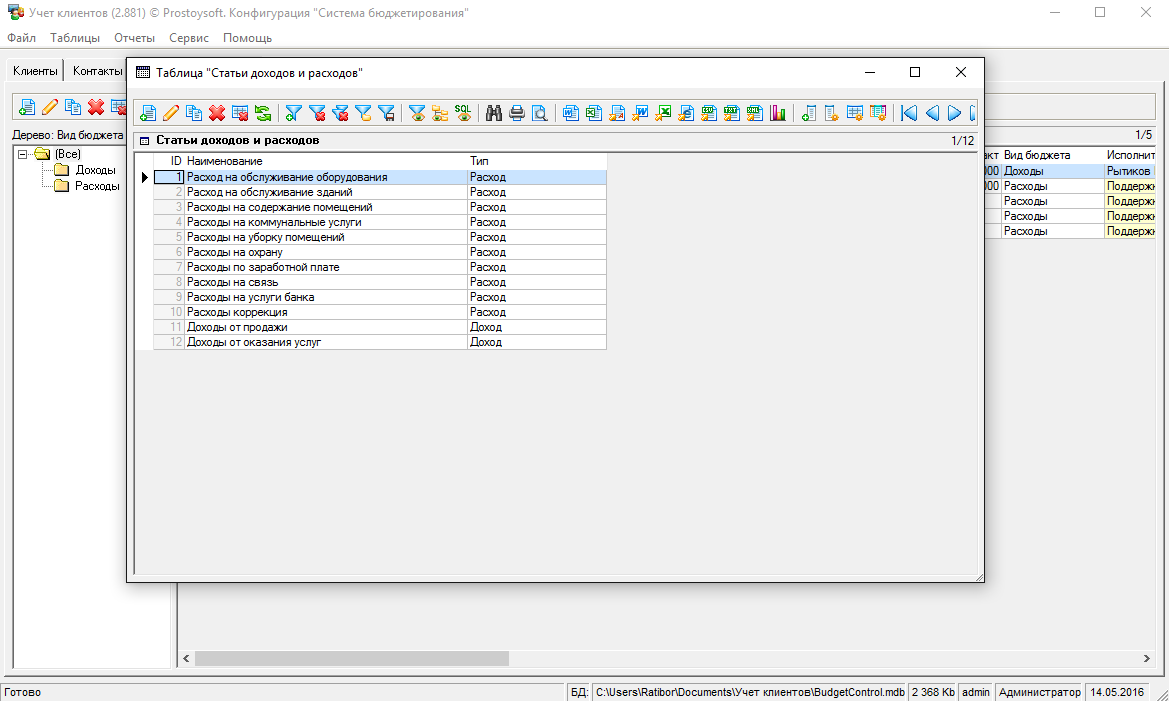
Task: Click the add filter funnel icon
Action: click(x=294, y=113)
